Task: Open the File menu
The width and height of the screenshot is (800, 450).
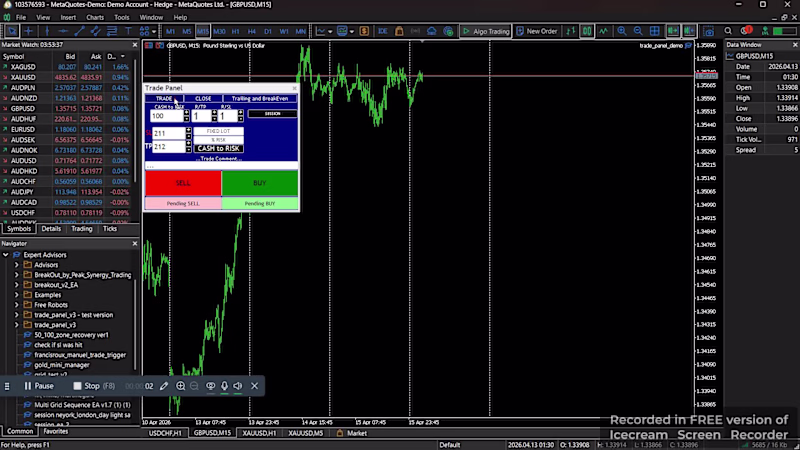Action: tap(21, 17)
